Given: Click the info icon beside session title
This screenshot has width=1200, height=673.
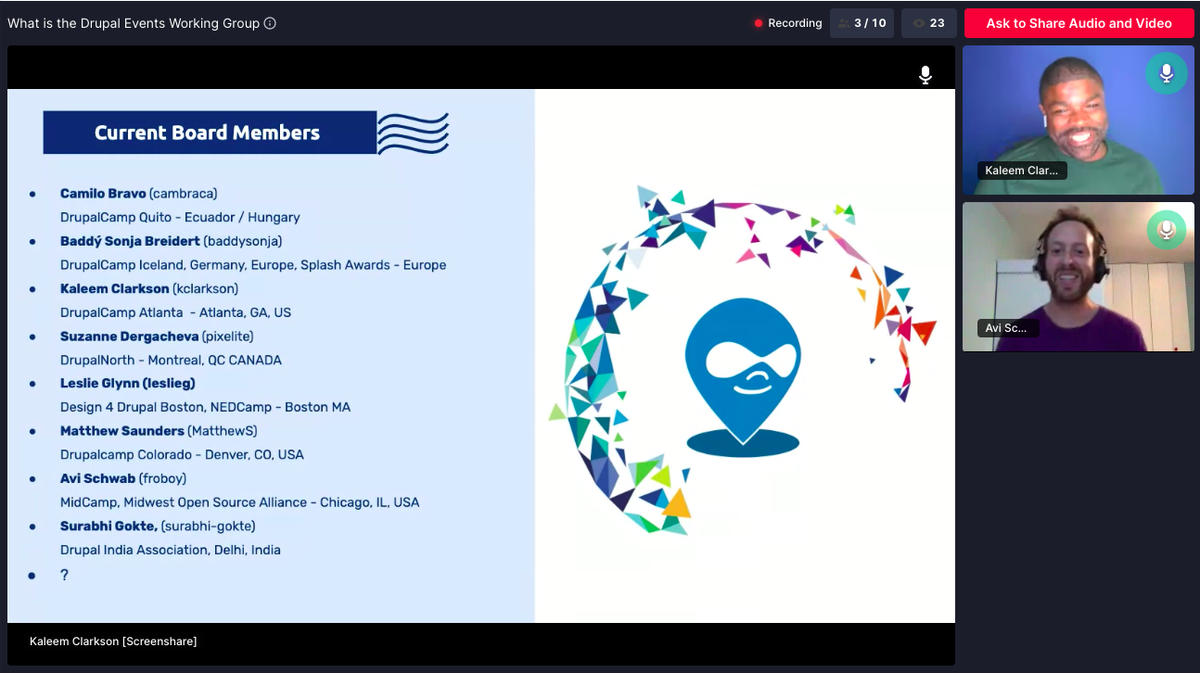Looking at the screenshot, I should click(270, 23).
